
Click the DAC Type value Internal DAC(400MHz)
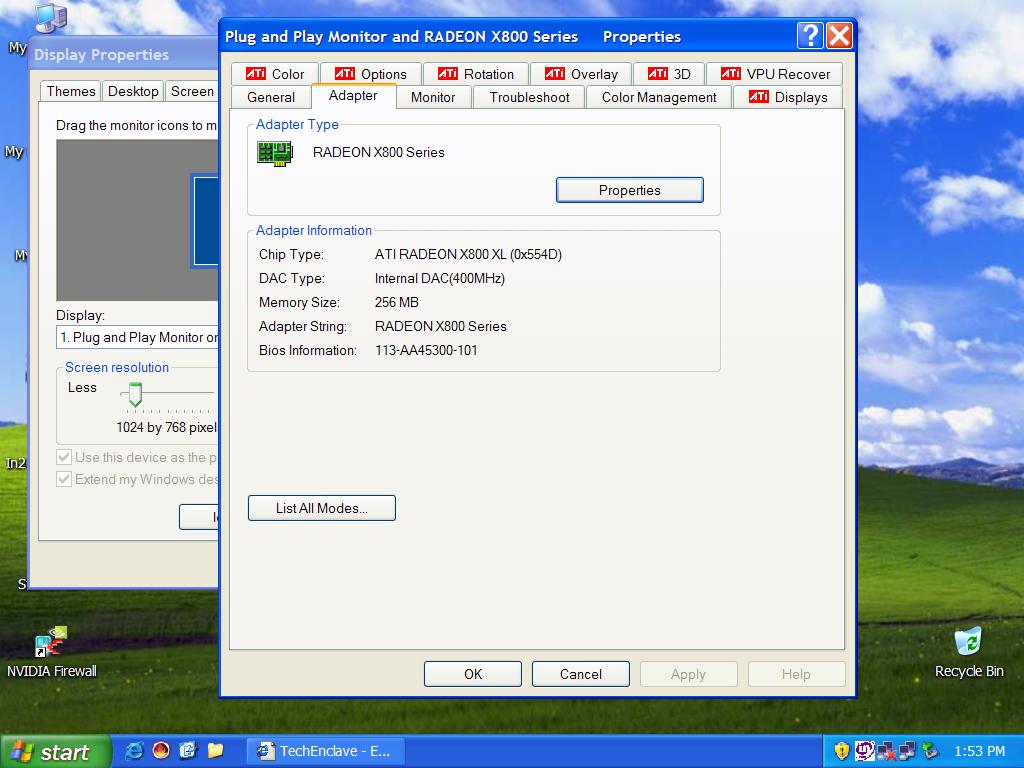coord(440,279)
